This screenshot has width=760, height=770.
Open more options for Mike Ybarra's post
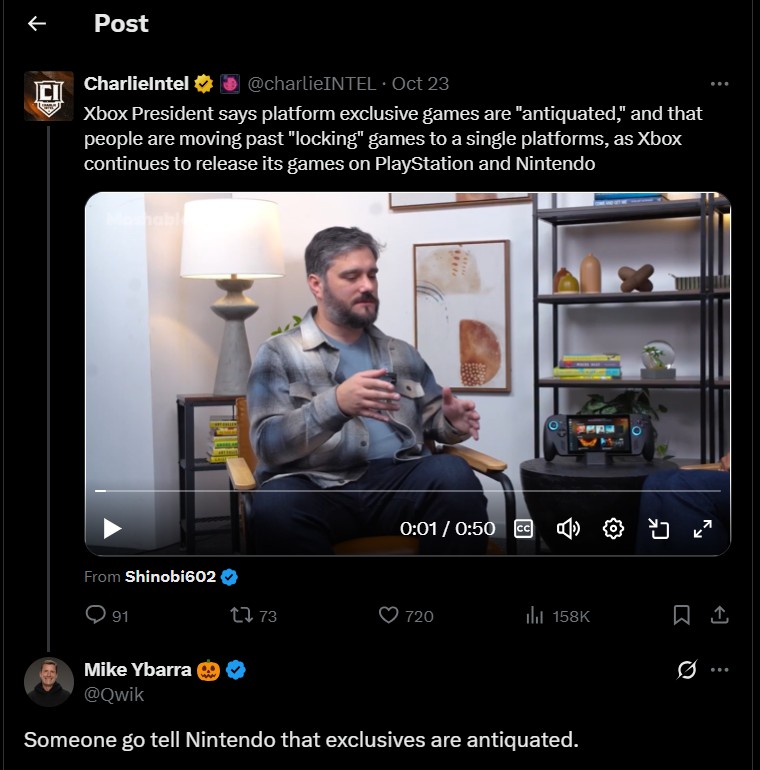coord(718,670)
